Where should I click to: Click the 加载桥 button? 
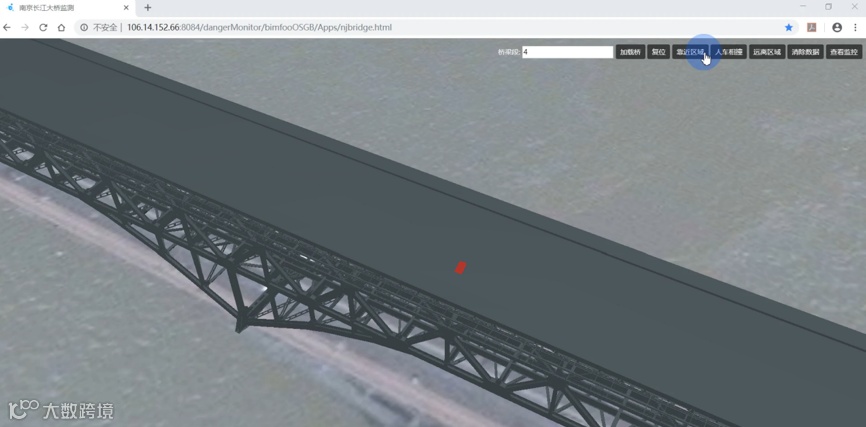(630, 52)
